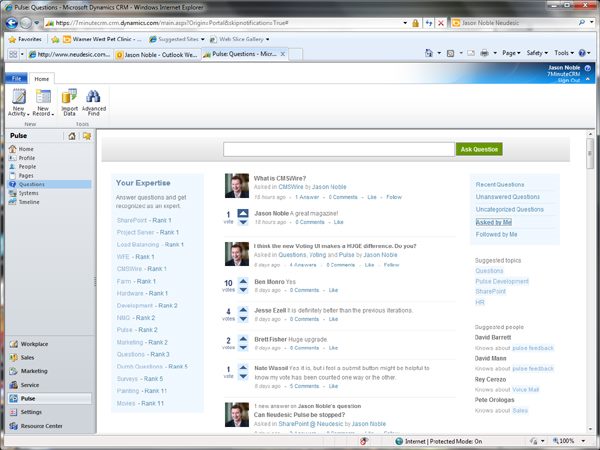Show Uncategorized Questions link
The height and width of the screenshot is (450, 600).
click(x=510, y=209)
